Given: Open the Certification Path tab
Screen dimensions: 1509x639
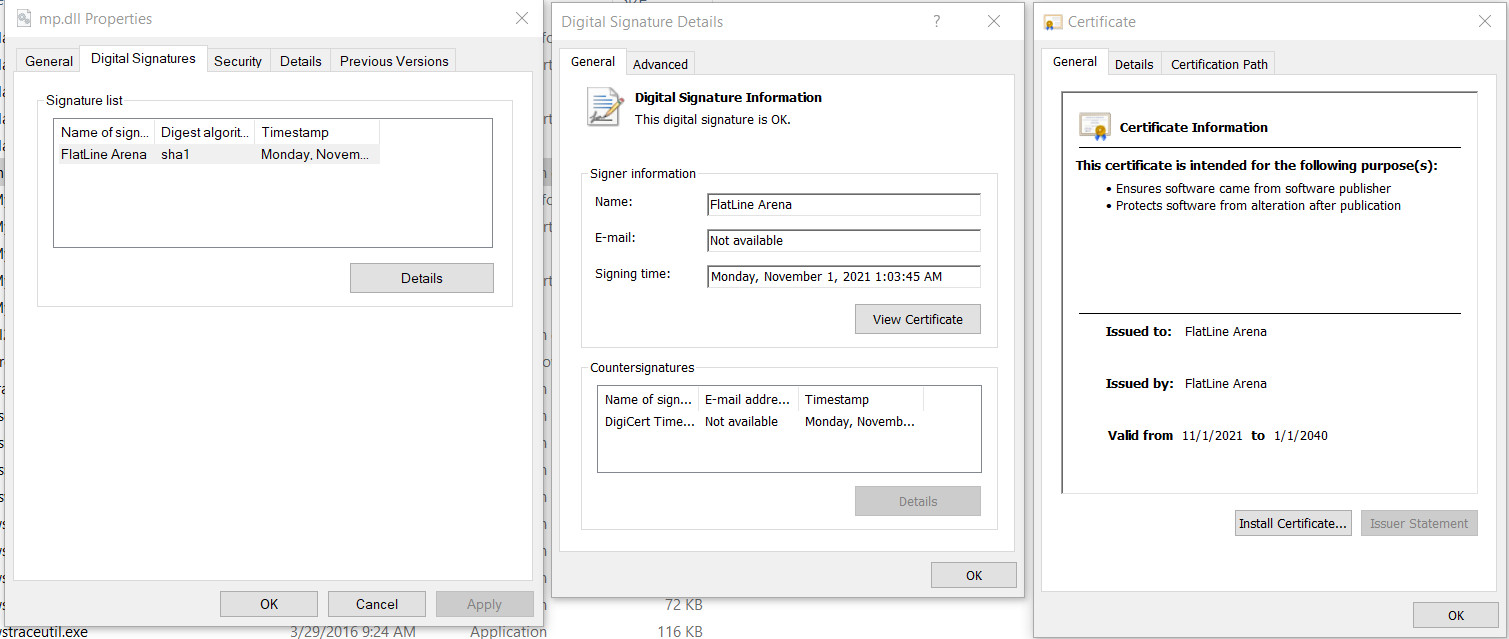Looking at the screenshot, I should (x=1219, y=64).
